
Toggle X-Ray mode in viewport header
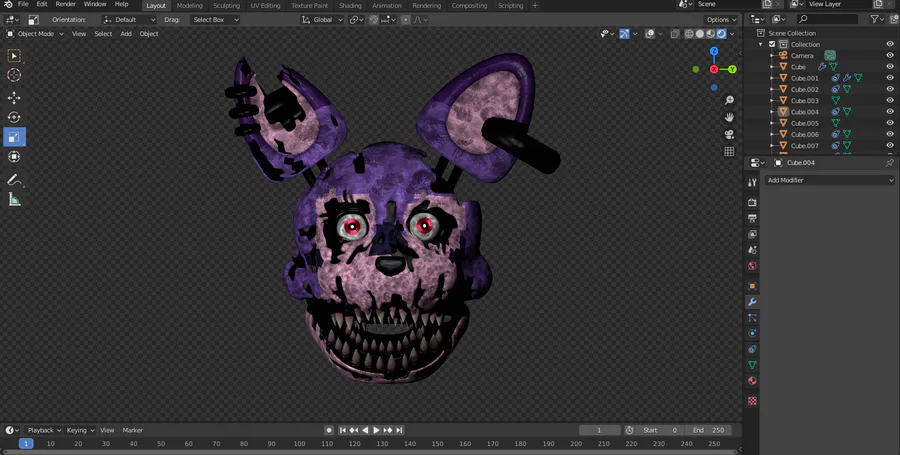(675, 34)
